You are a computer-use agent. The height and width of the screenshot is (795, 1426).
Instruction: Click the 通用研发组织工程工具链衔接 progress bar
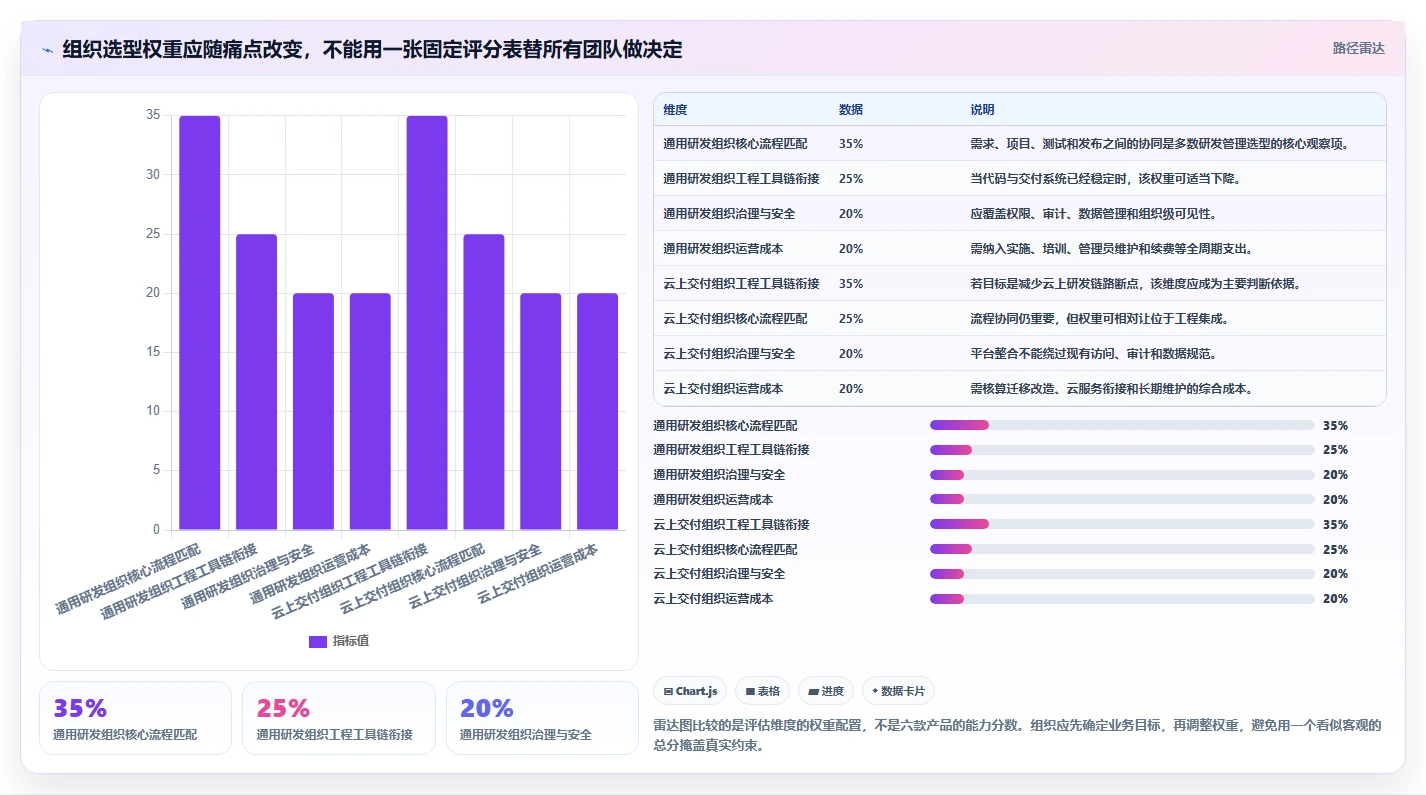click(1122, 450)
